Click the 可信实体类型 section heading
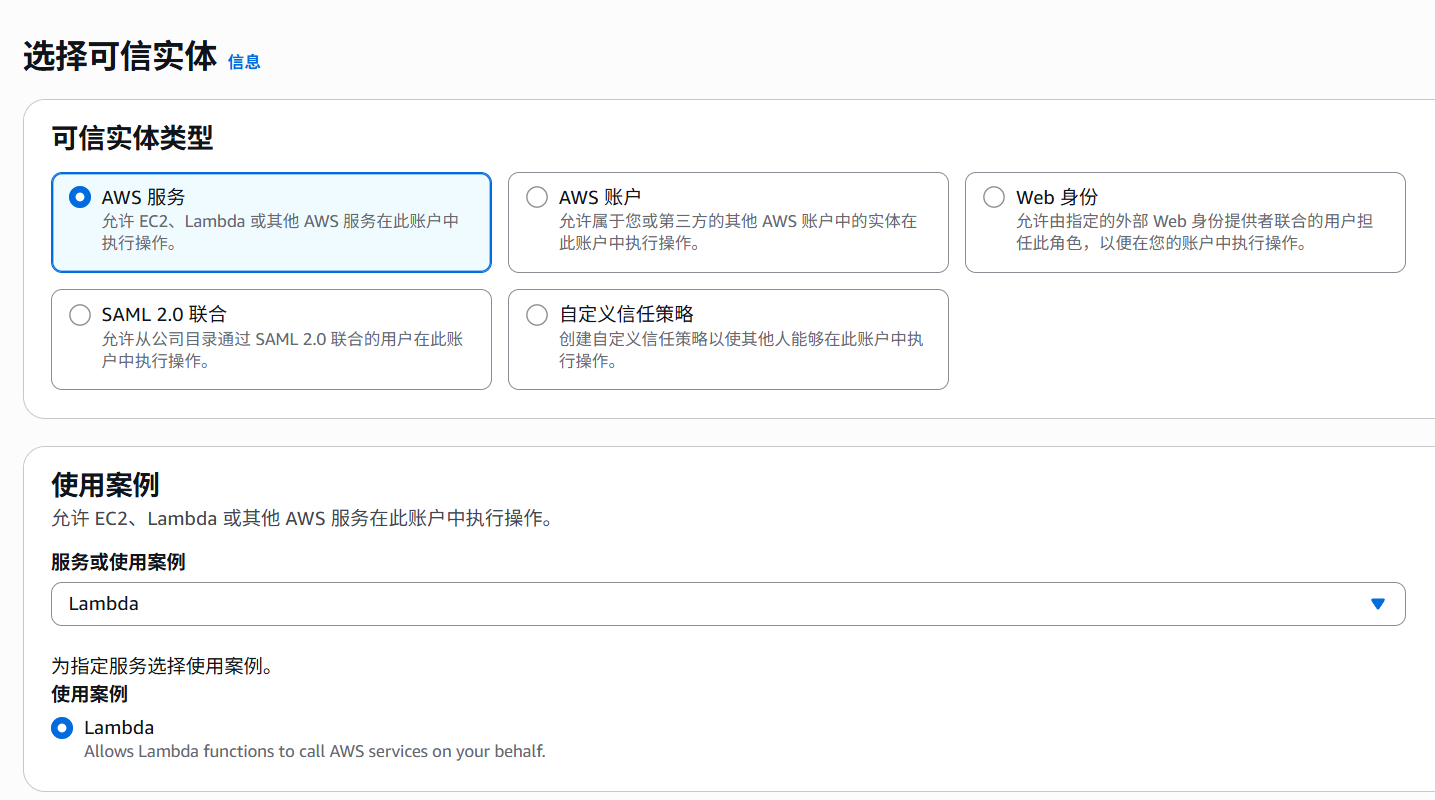The height and width of the screenshot is (800, 1435). click(132, 138)
